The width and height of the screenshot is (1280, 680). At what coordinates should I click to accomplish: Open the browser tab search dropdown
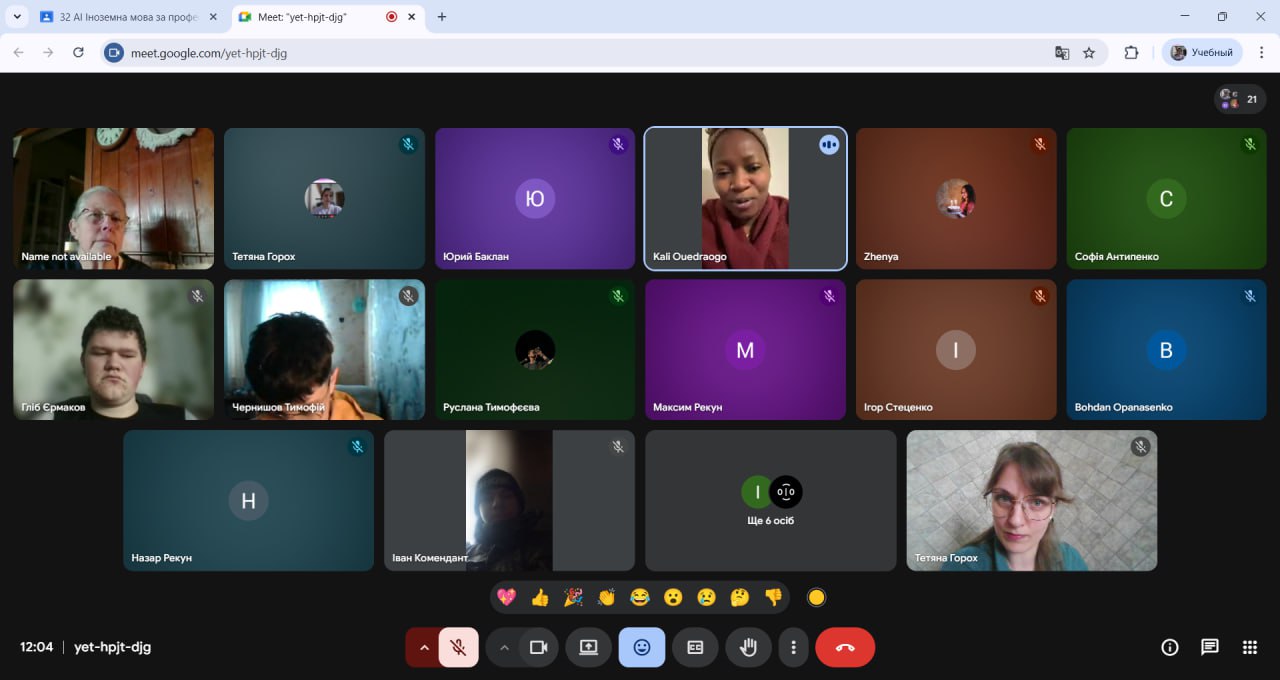17,17
